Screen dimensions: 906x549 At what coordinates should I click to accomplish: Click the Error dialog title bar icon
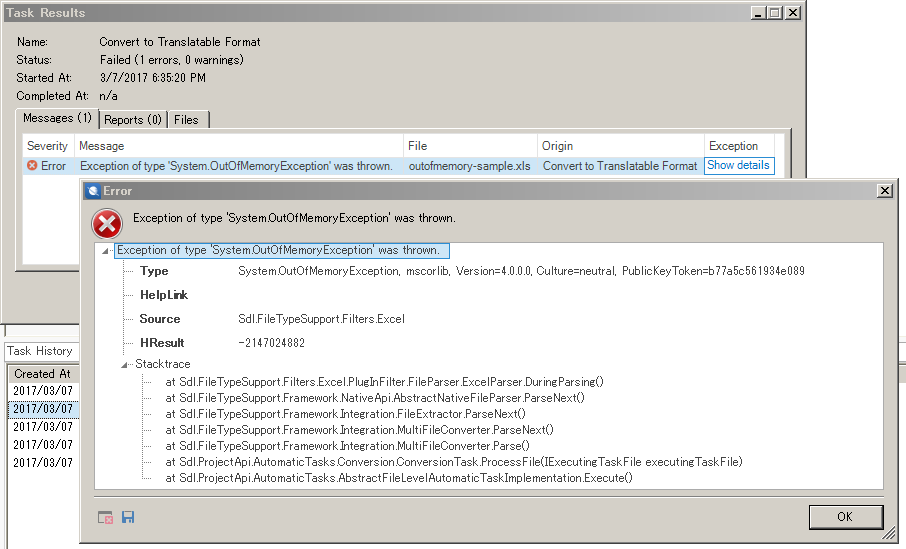pos(92,191)
